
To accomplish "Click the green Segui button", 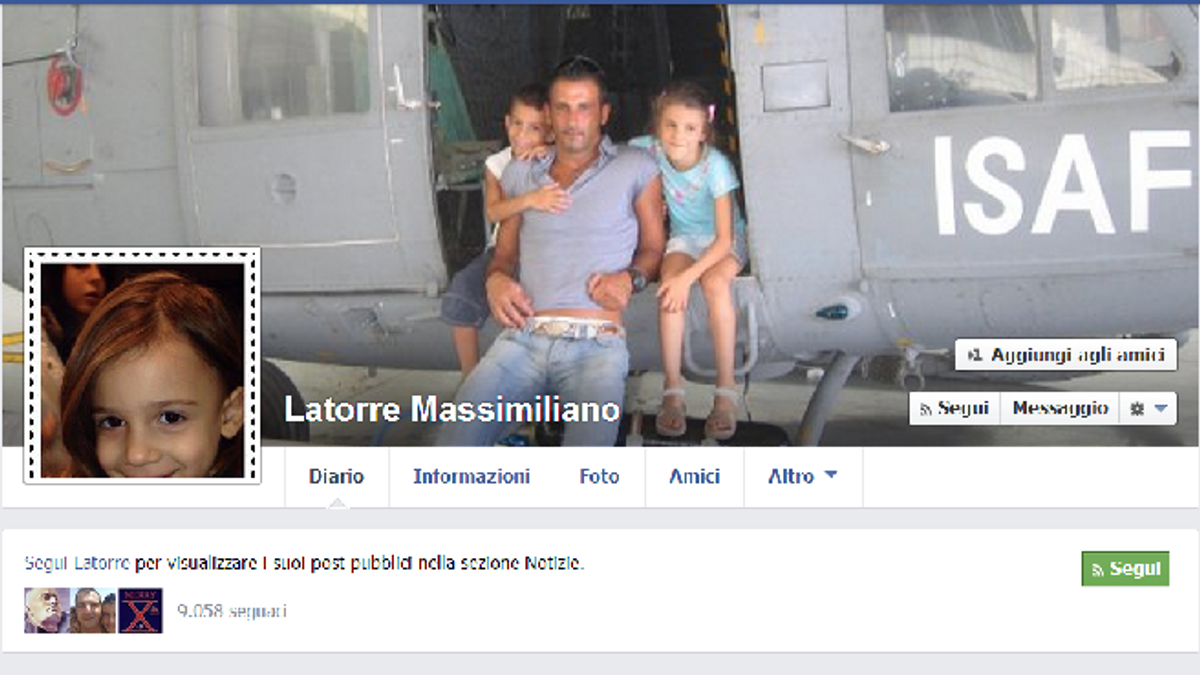I will [1125, 569].
